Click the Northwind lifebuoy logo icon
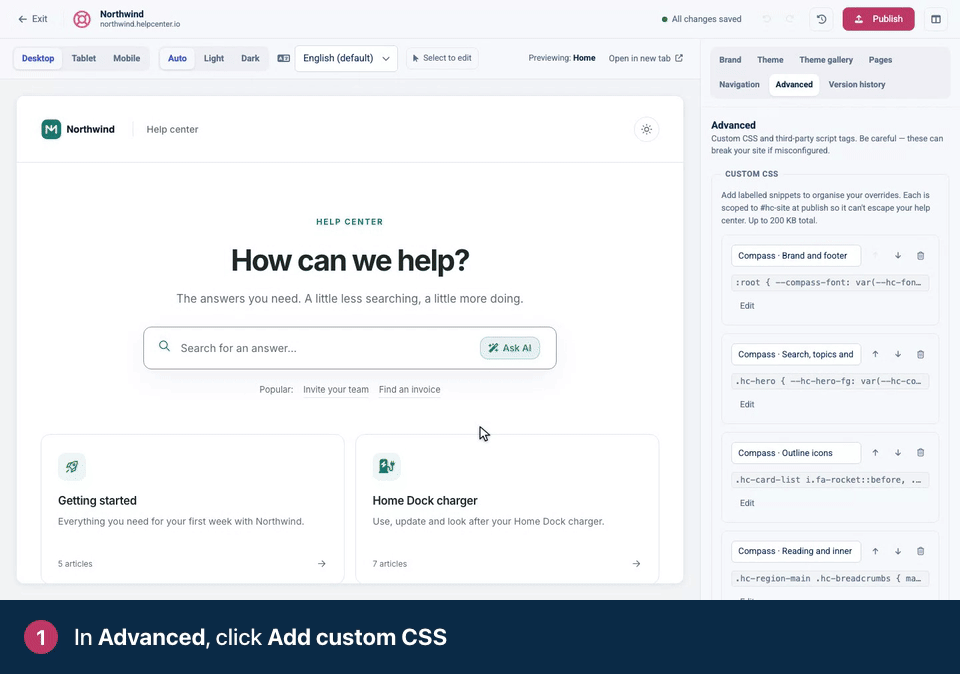The image size is (960, 674). [x=82, y=19]
